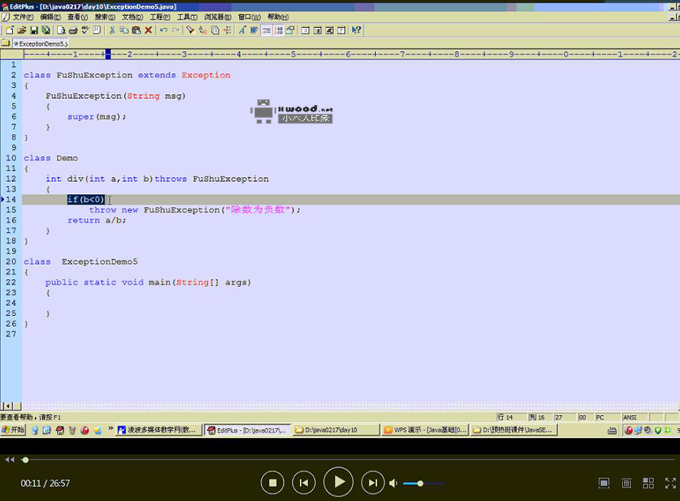The width and height of the screenshot is (680, 501).
Task: Click 'class FuShuException extends Exception' line
Action: (127, 75)
